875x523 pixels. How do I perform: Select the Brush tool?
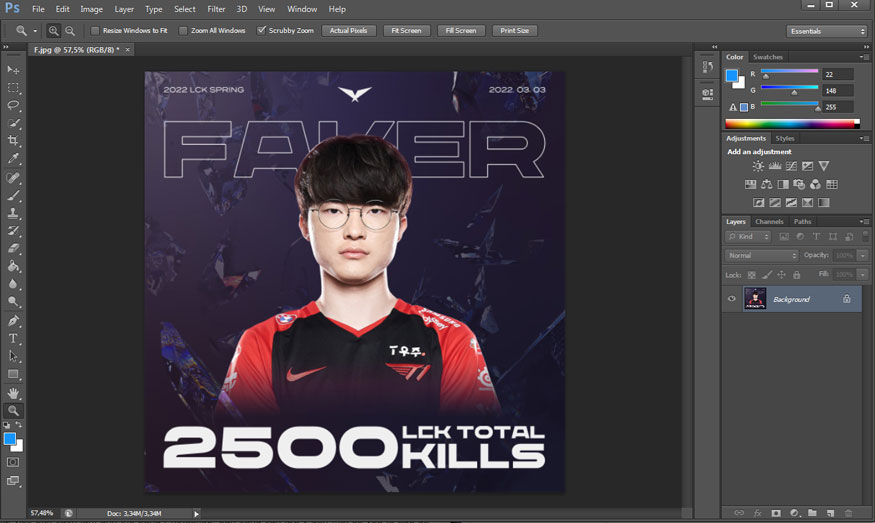tap(13, 195)
